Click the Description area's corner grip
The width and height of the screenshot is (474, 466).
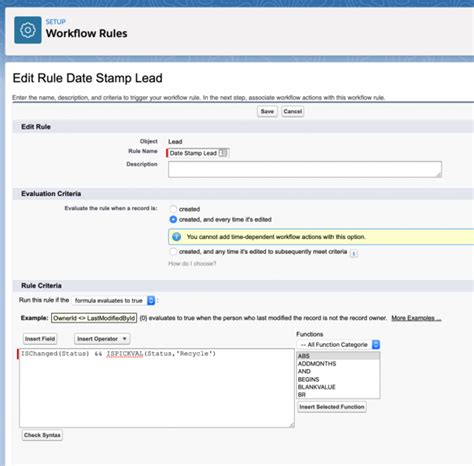(439, 175)
